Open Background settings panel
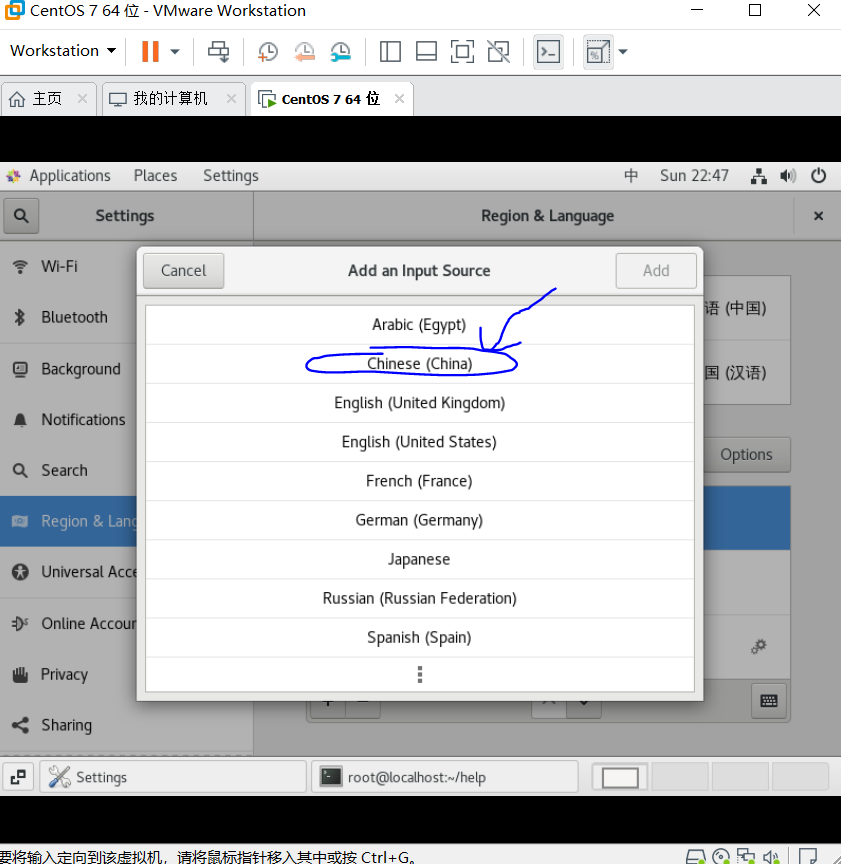This screenshot has width=841, height=864. click(x=68, y=369)
